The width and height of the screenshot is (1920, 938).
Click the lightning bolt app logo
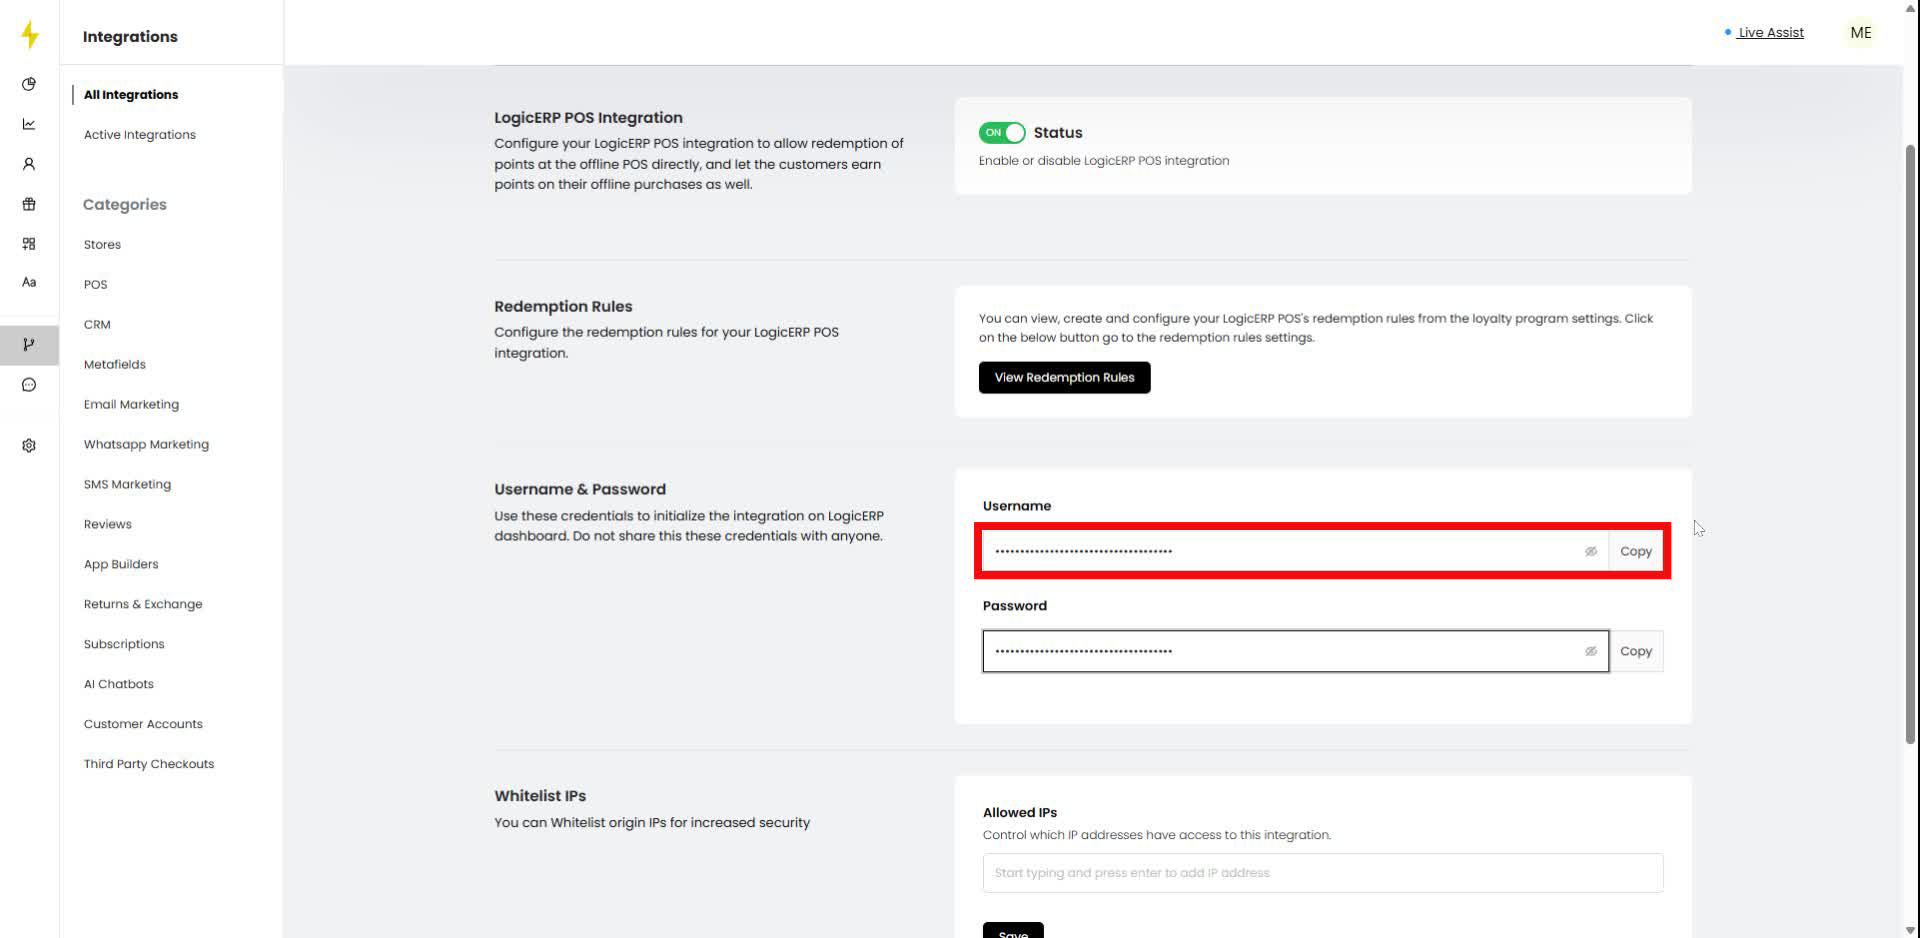pos(29,34)
